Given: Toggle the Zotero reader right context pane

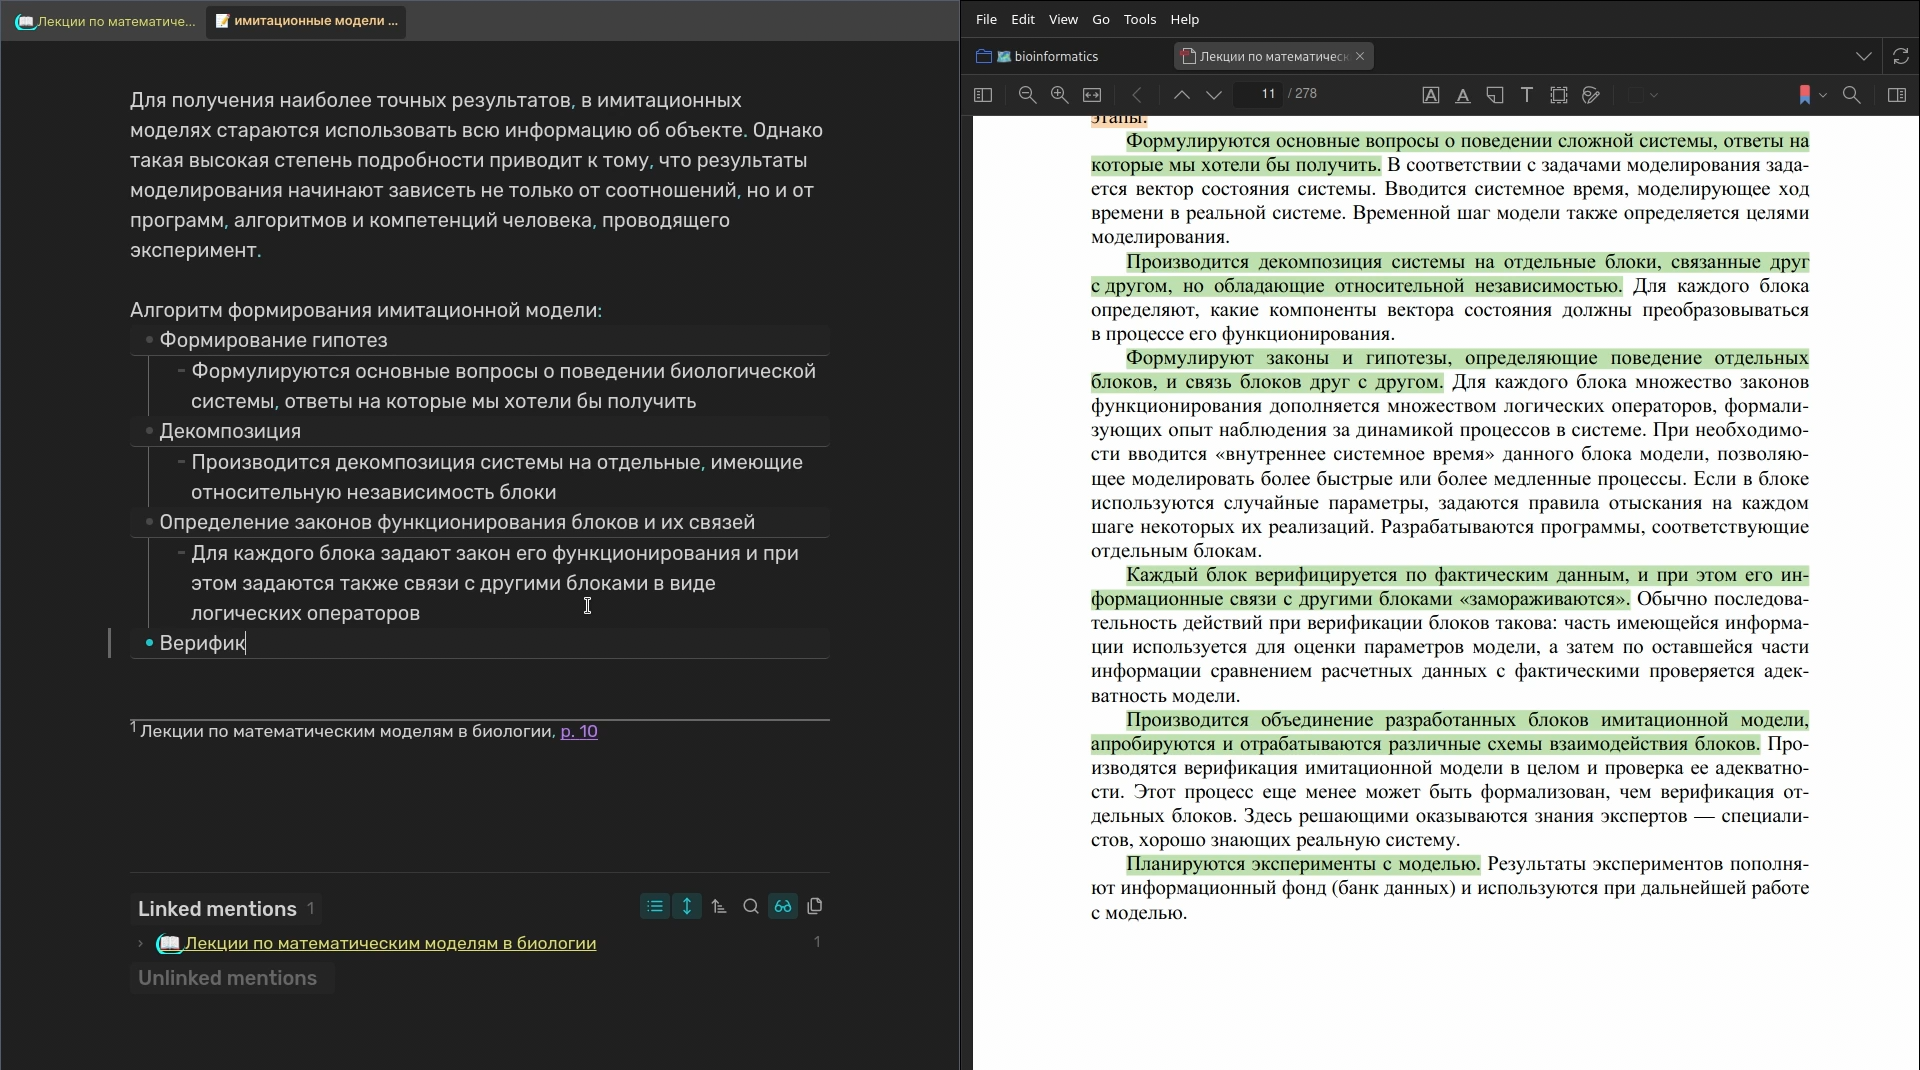Looking at the screenshot, I should (1897, 95).
